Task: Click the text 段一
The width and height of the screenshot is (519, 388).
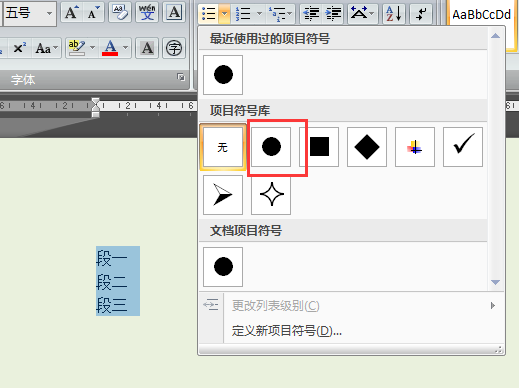Action: coord(112,259)
